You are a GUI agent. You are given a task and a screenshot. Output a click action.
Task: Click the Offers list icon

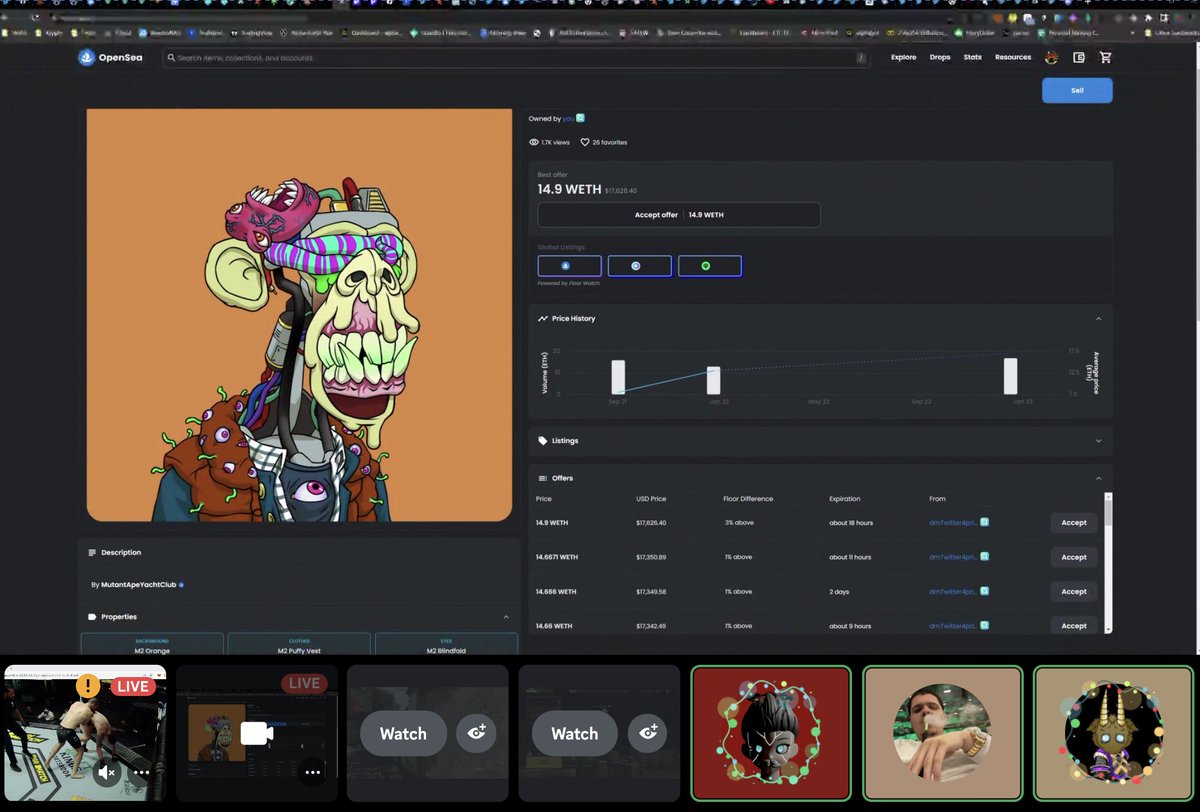542,478
